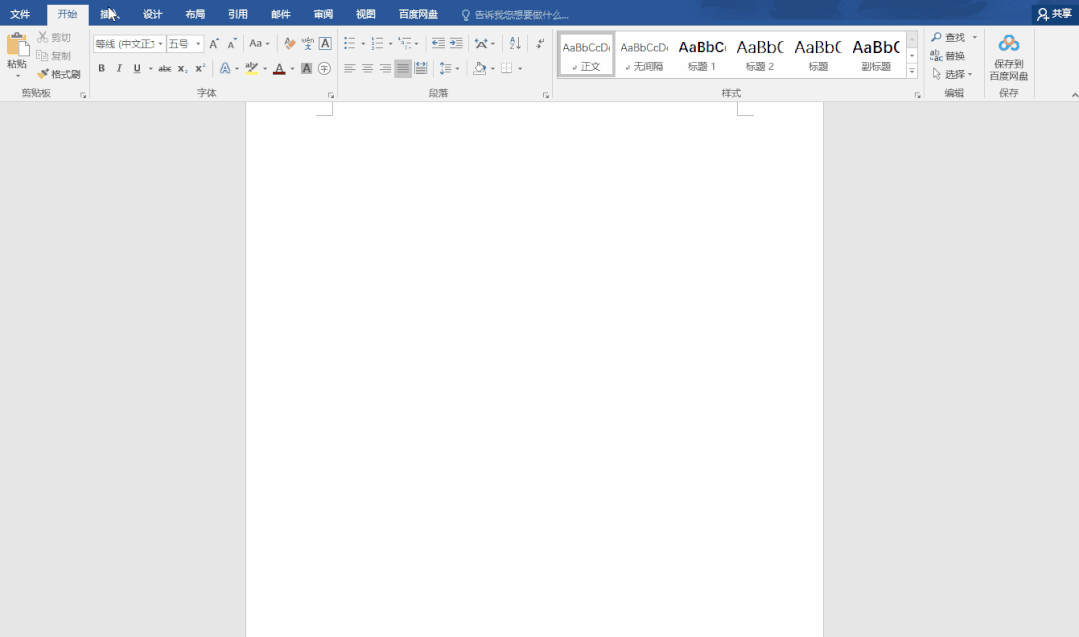This screenshot has width=1079, height=637.
Task: Click the clear formatting eraser icon
Action: click(290, 44)
